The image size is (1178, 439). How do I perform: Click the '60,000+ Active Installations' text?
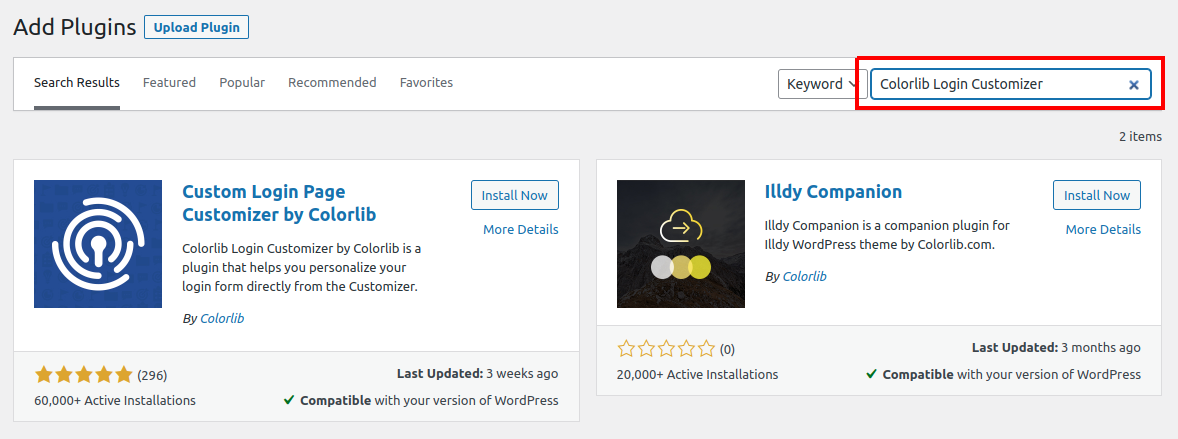click(x=115, y=401)
